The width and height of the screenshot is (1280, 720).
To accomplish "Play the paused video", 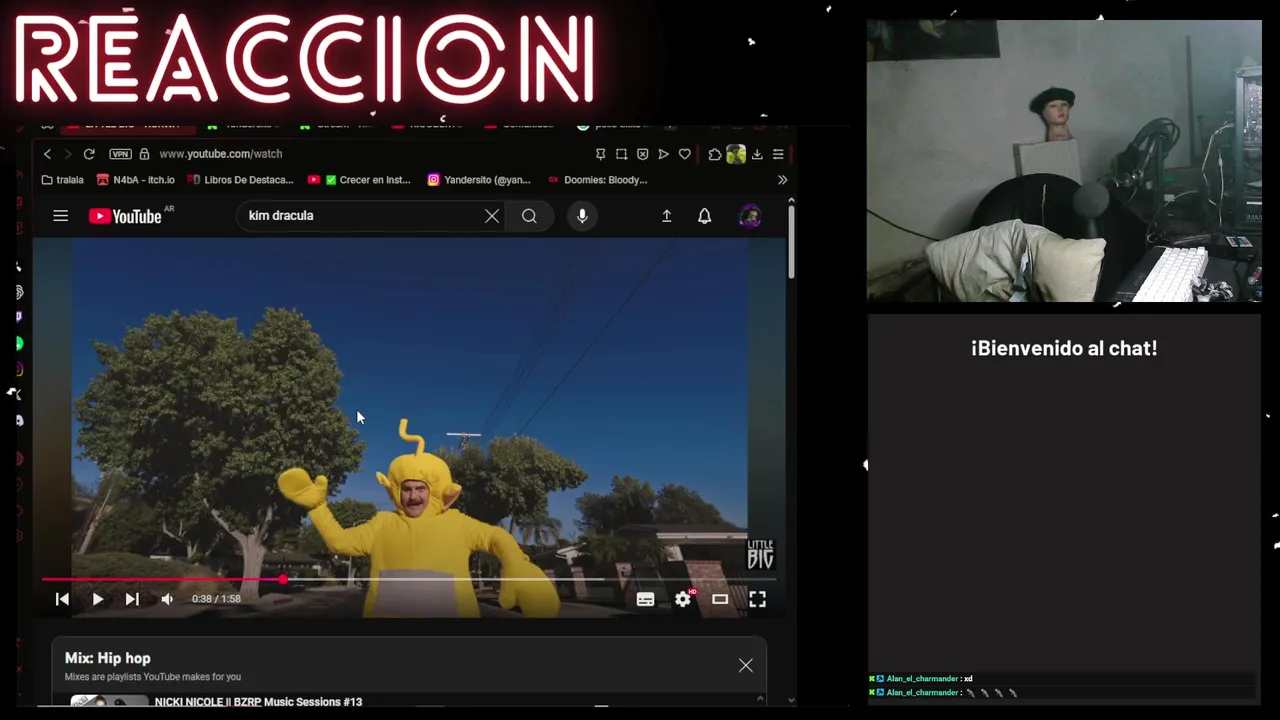I will pos(97,599).
